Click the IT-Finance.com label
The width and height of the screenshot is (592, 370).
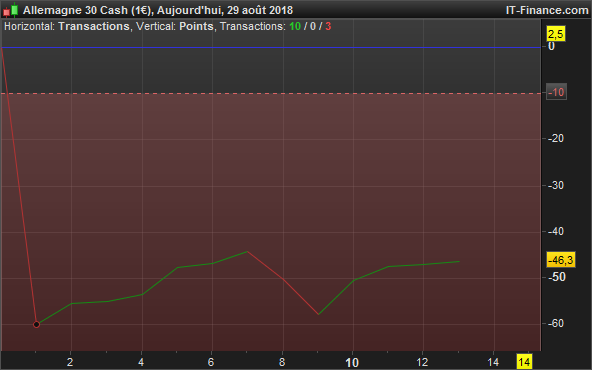coord(547,10)
